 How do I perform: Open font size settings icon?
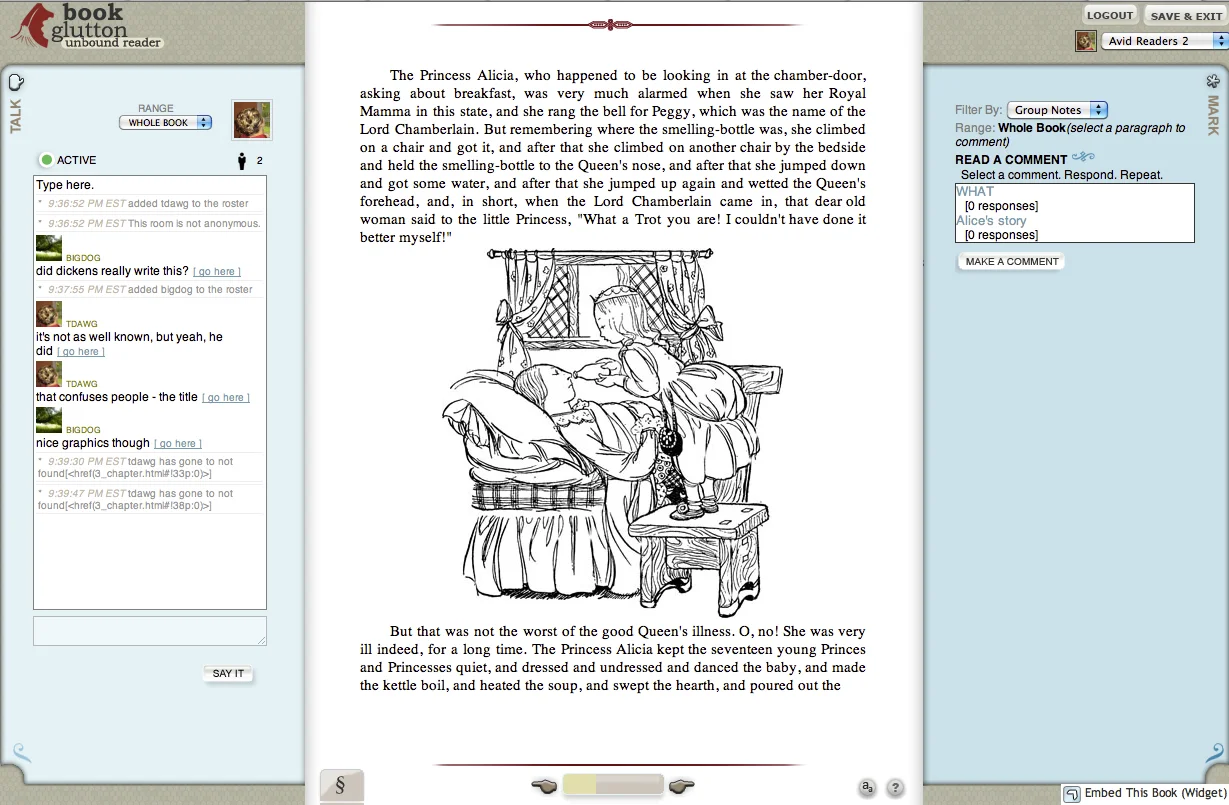(867, 788)
